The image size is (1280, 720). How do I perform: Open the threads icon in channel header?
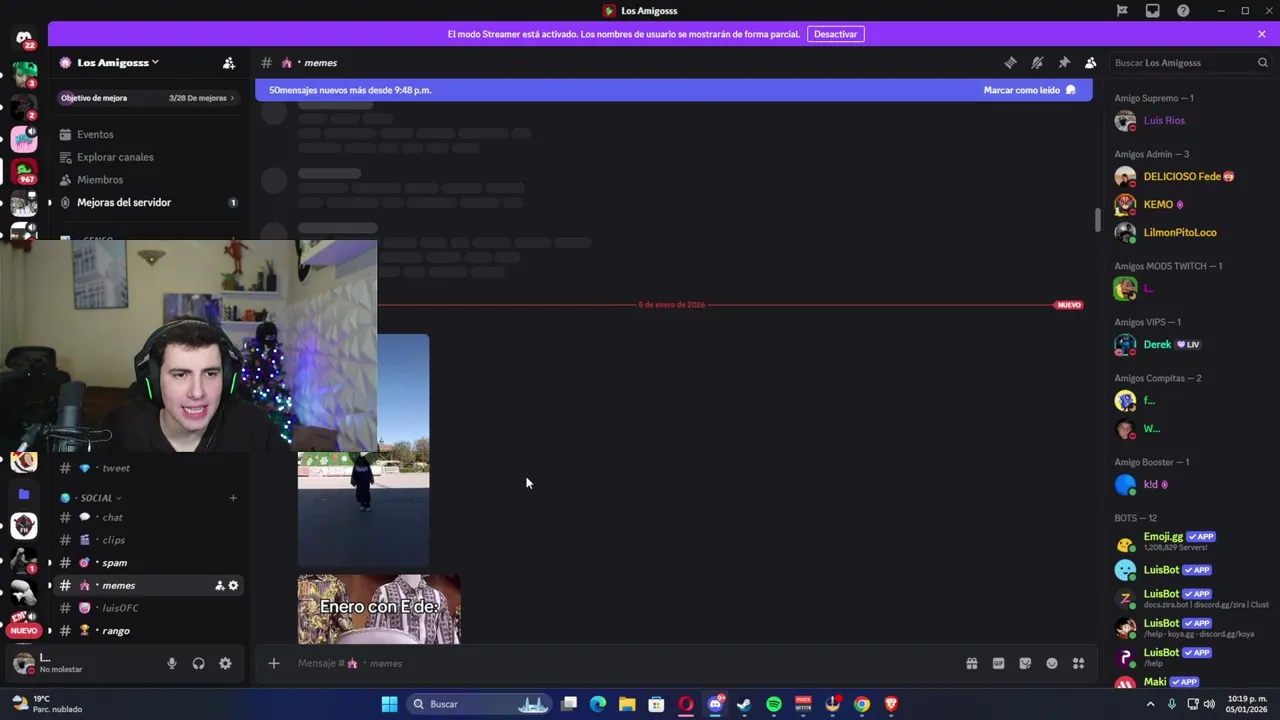click(1010, 62)
